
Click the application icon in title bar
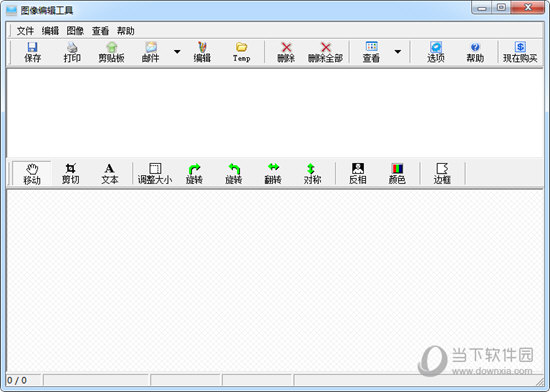11,10
